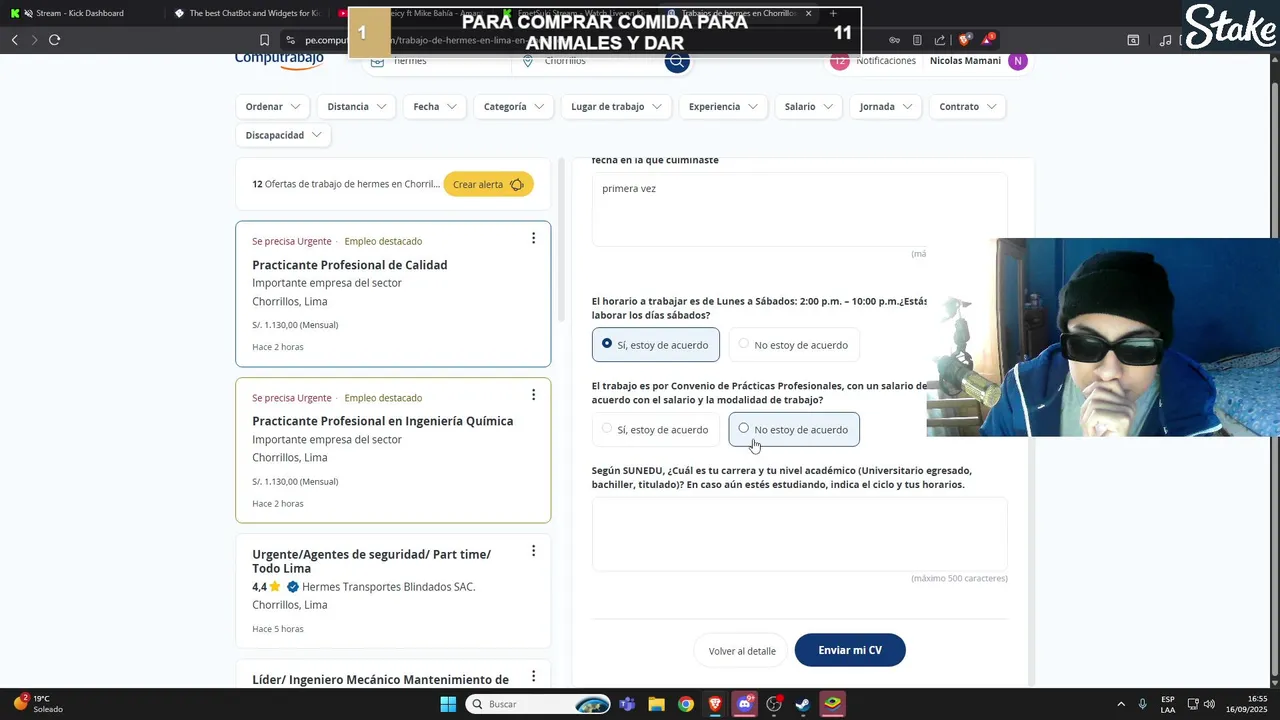Open File Explorer from the taskbar
This screenshot has height=720, width=1280.
tap(656, 704)
